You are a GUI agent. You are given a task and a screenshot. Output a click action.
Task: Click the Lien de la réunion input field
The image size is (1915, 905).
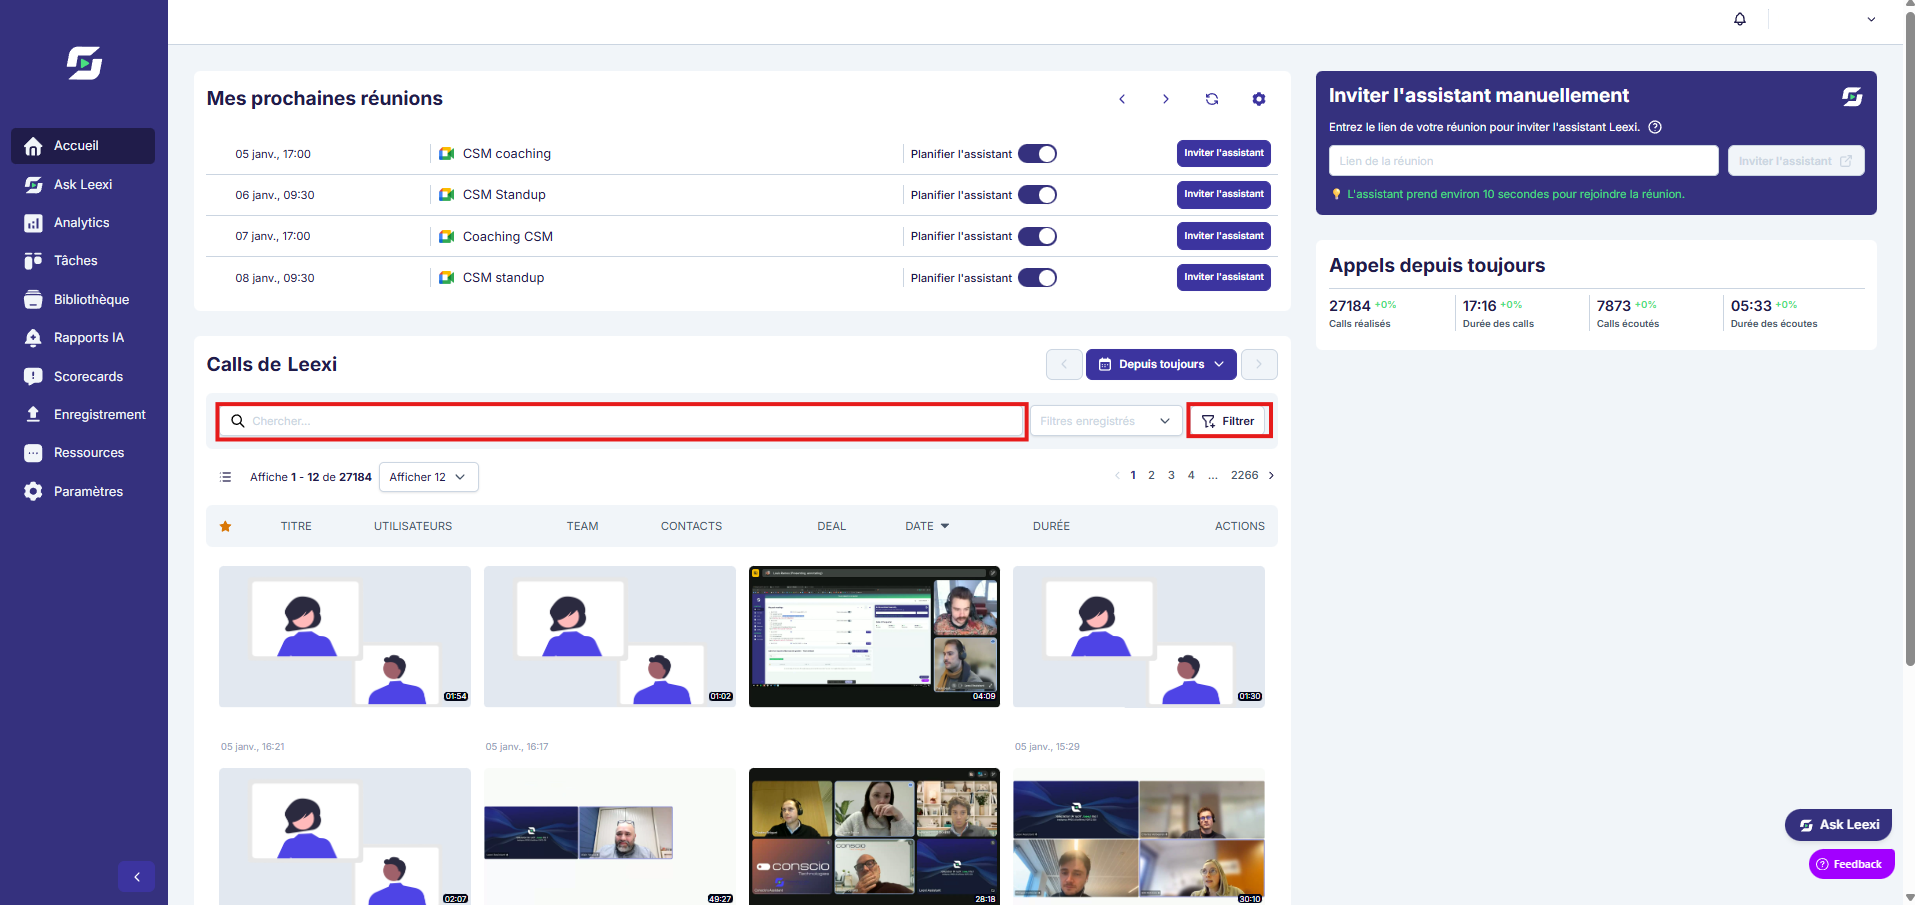coord(1523,161)
